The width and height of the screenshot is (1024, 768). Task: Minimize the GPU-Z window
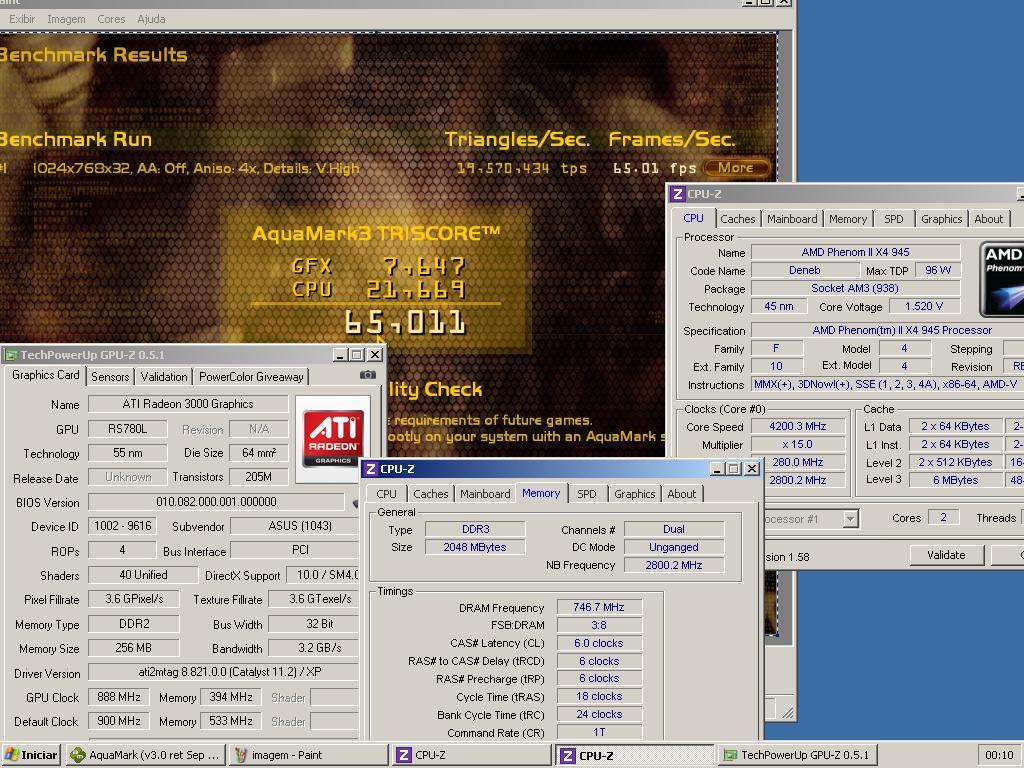pyautogui.click(x=340, y=355)
